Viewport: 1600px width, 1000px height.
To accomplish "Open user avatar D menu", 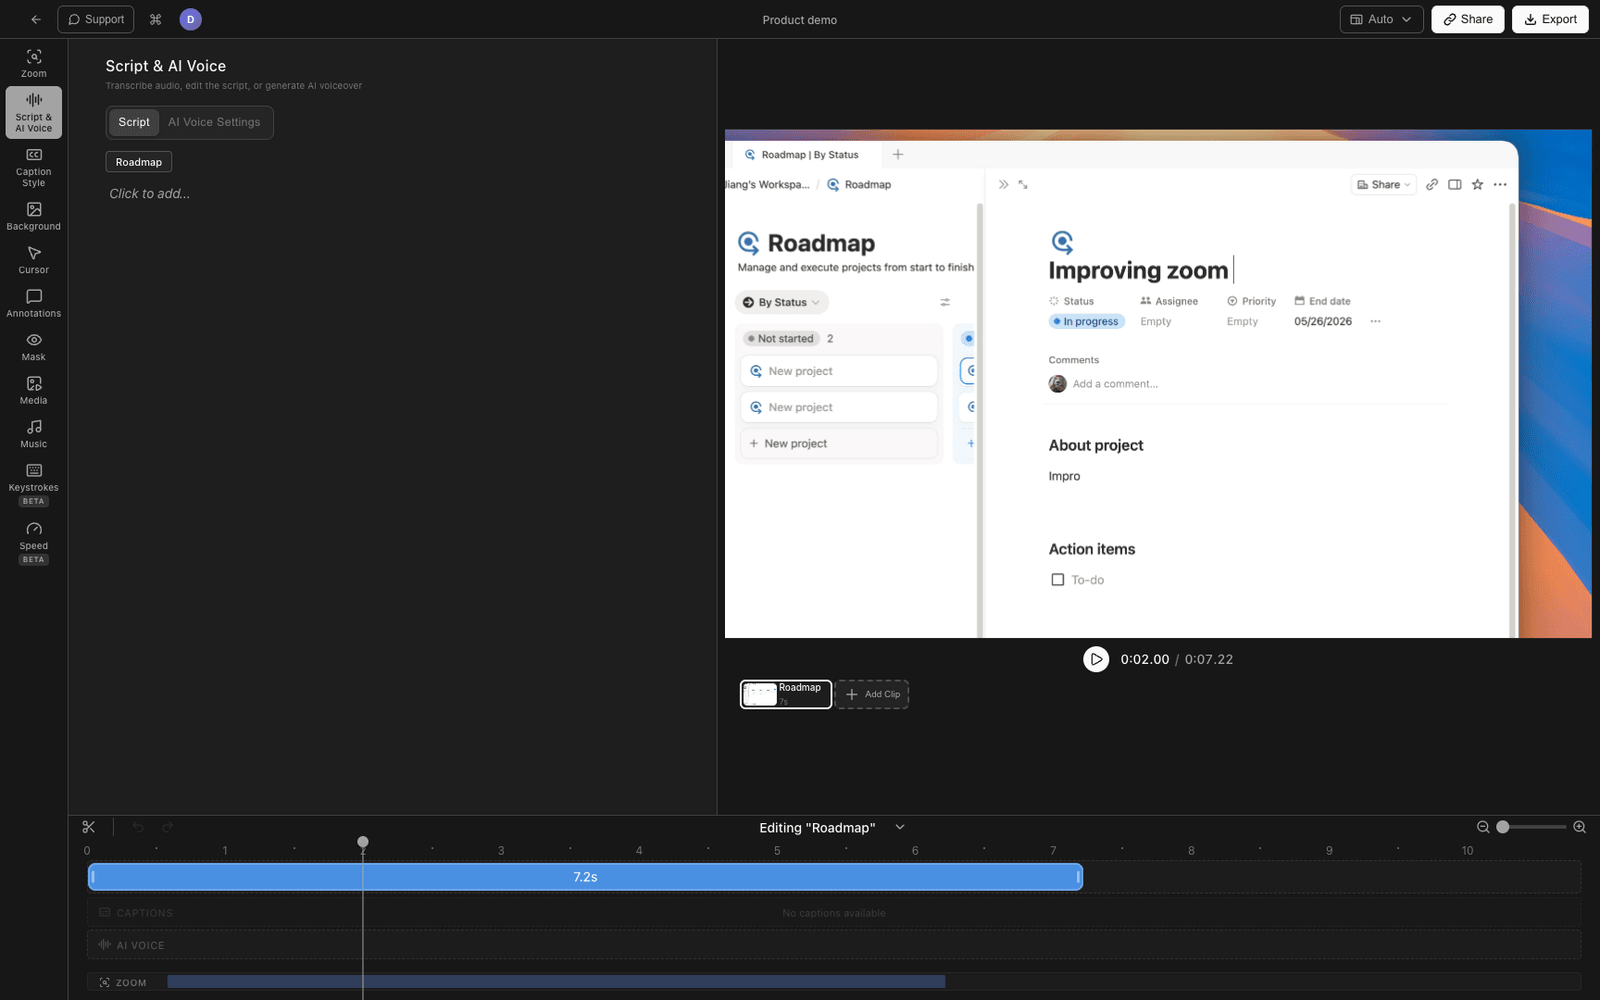I will [x=190, y=19].
